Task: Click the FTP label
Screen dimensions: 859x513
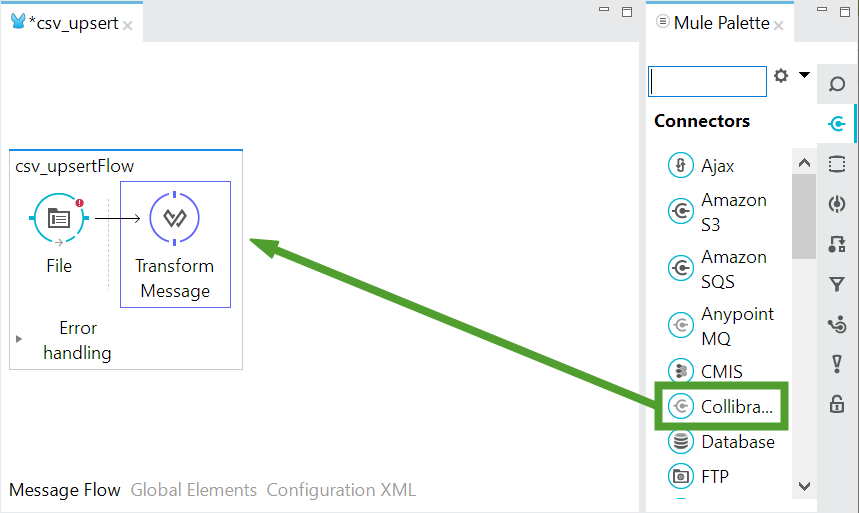Action: [715, 477]
